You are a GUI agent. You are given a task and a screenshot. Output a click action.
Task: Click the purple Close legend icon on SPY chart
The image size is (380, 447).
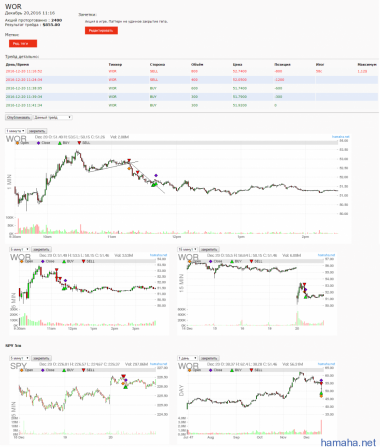(x=43, y=370)
